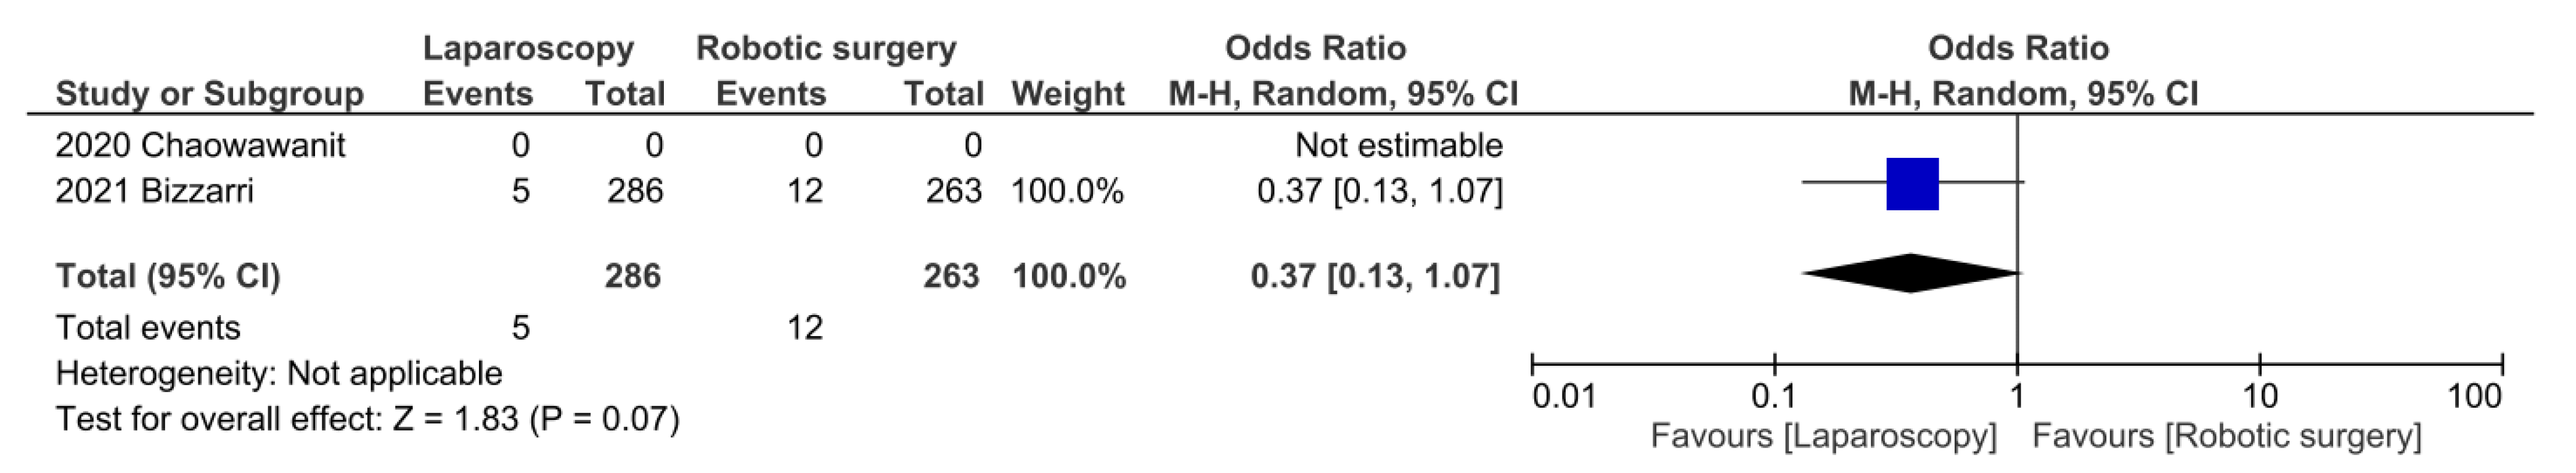The height and width of the screenshot is (473, 2576).
Task: Click the black diamond pooled estimate
Action: pyautogui.click(x=1911, y=273)
